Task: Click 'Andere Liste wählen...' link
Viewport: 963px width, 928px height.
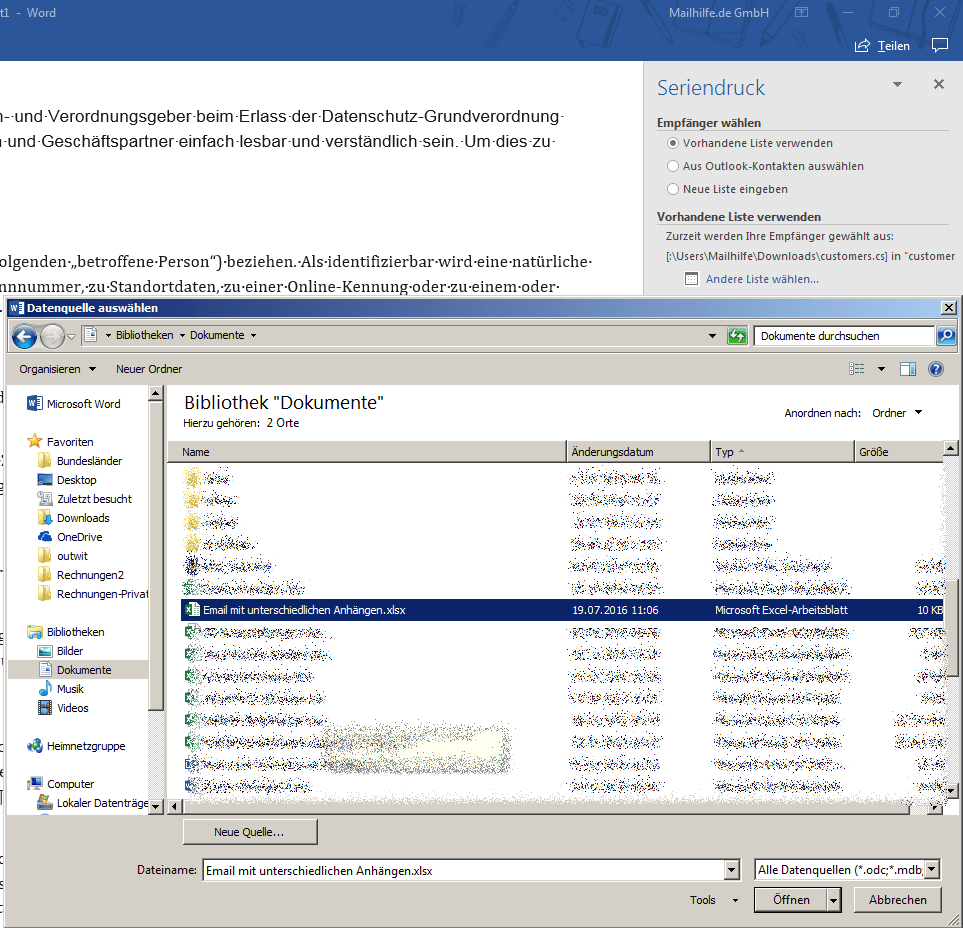Action: (762, 279)
